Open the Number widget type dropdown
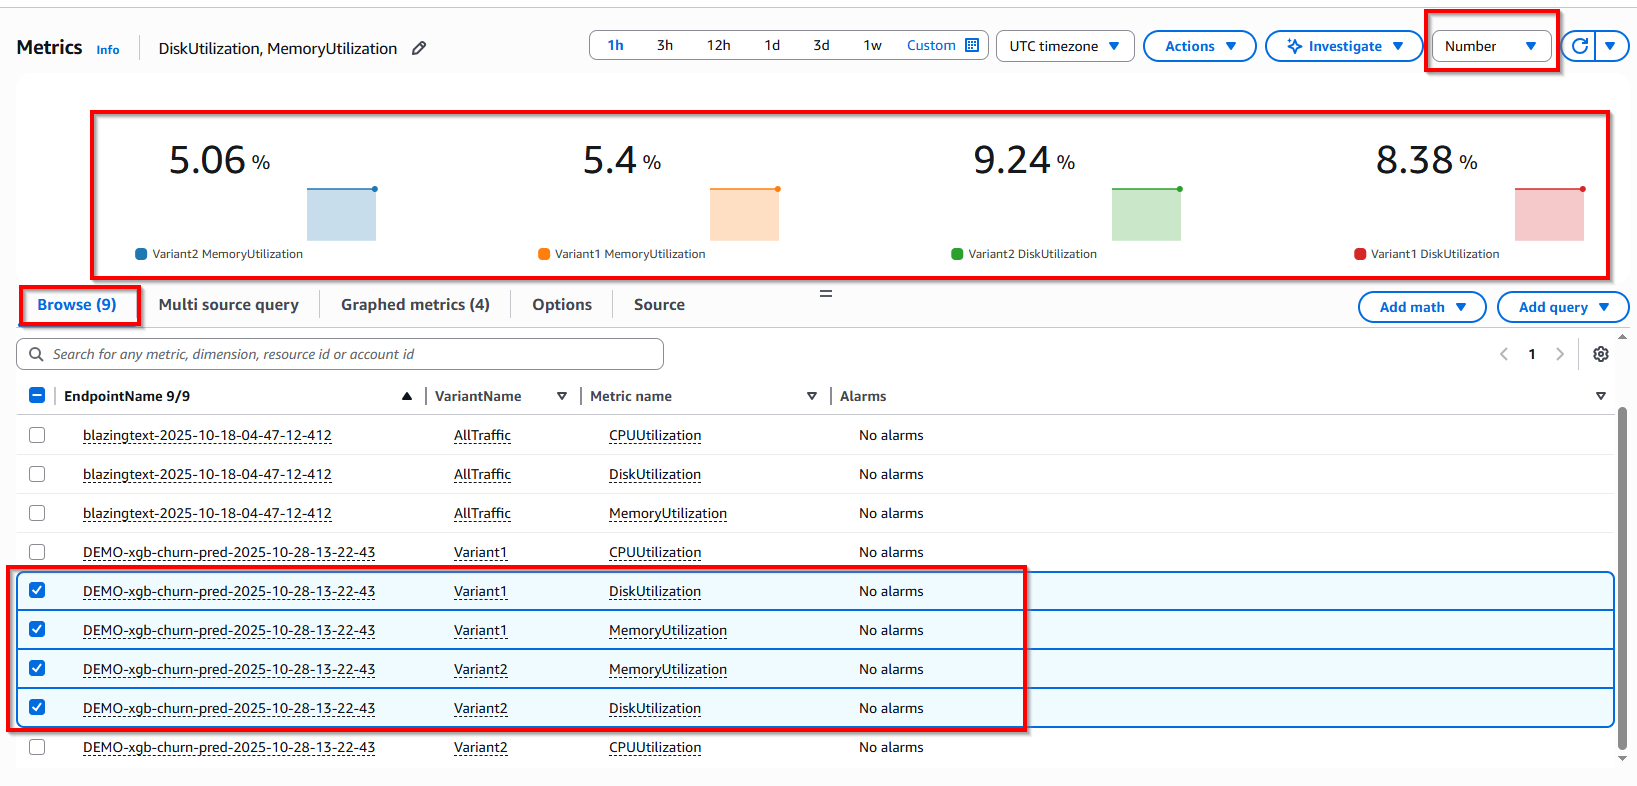1637x786 pixels. pos(1490,46)
